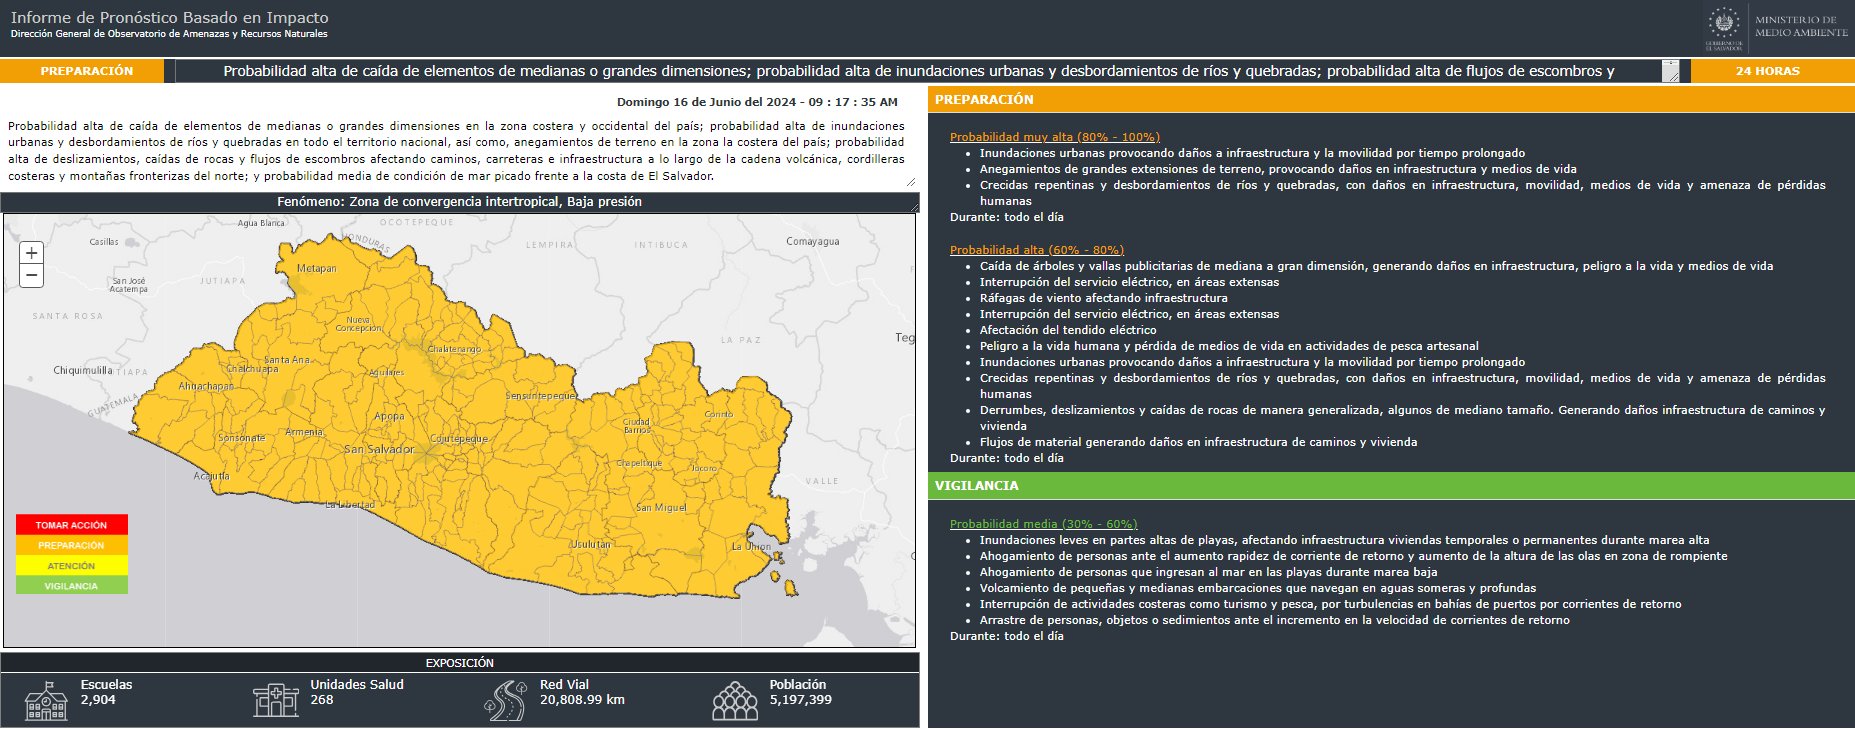Select the orange PREPARACIÓN legend swatch
Viewport: 1855px width, 729px height.
pos(72,545)
